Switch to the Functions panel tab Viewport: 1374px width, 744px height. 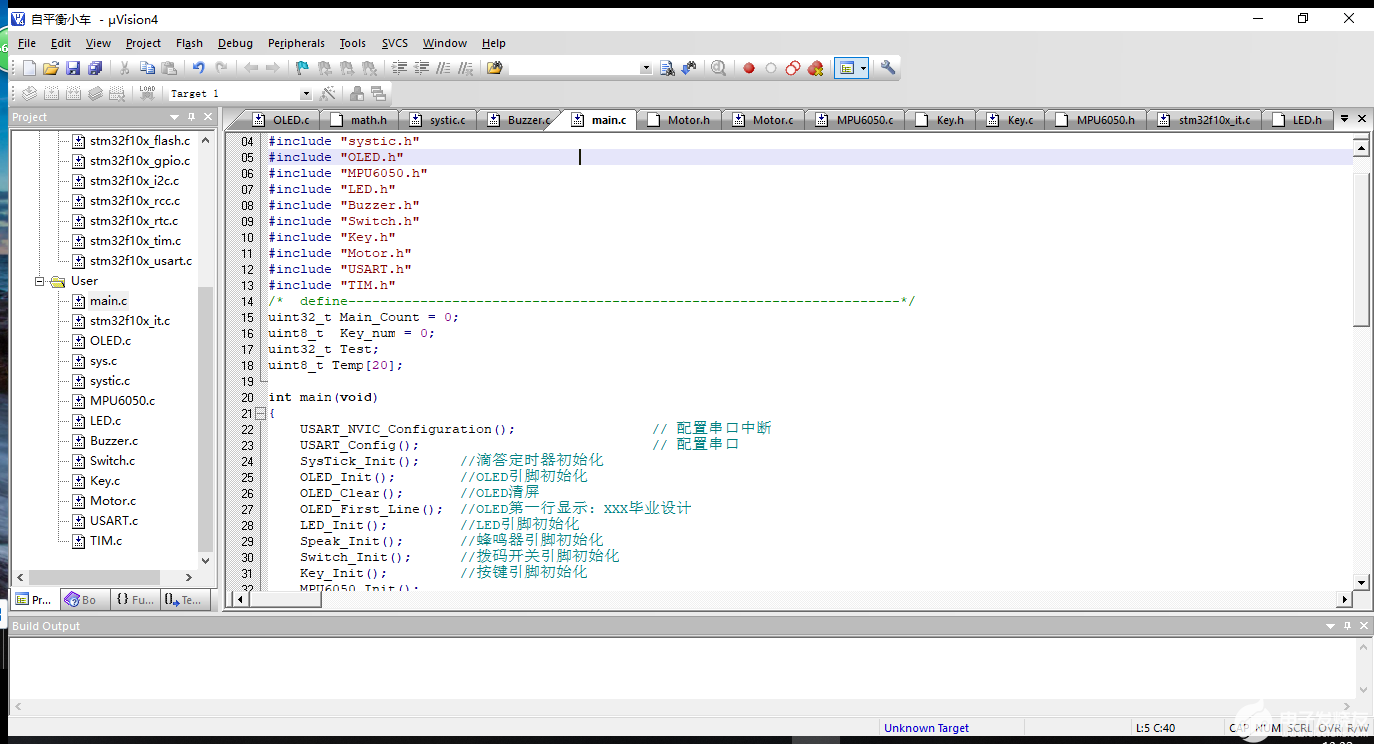tap(135, 600)
